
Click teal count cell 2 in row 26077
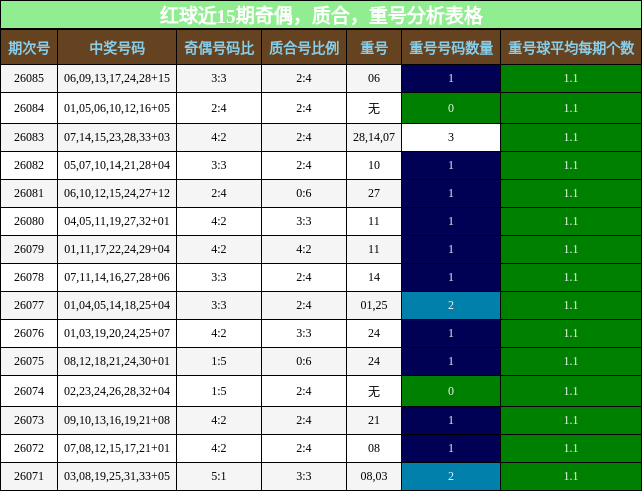(x=451, y=305)
